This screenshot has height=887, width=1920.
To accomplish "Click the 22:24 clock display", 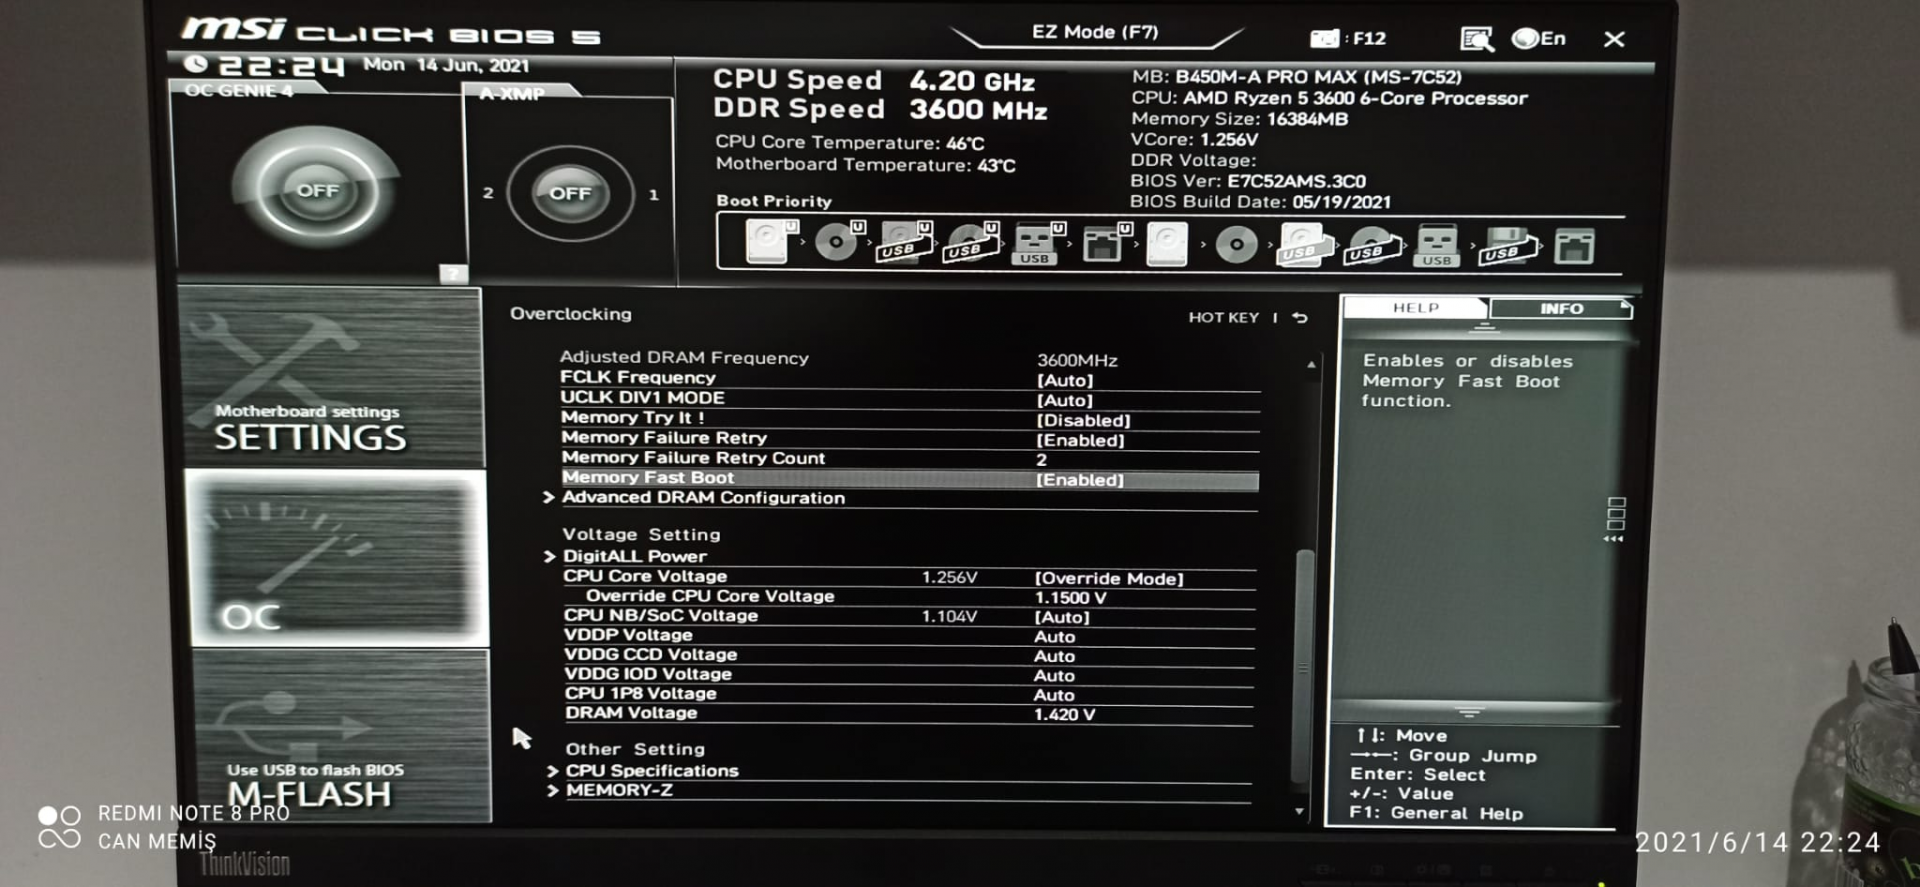I will [x=280, y=66].
